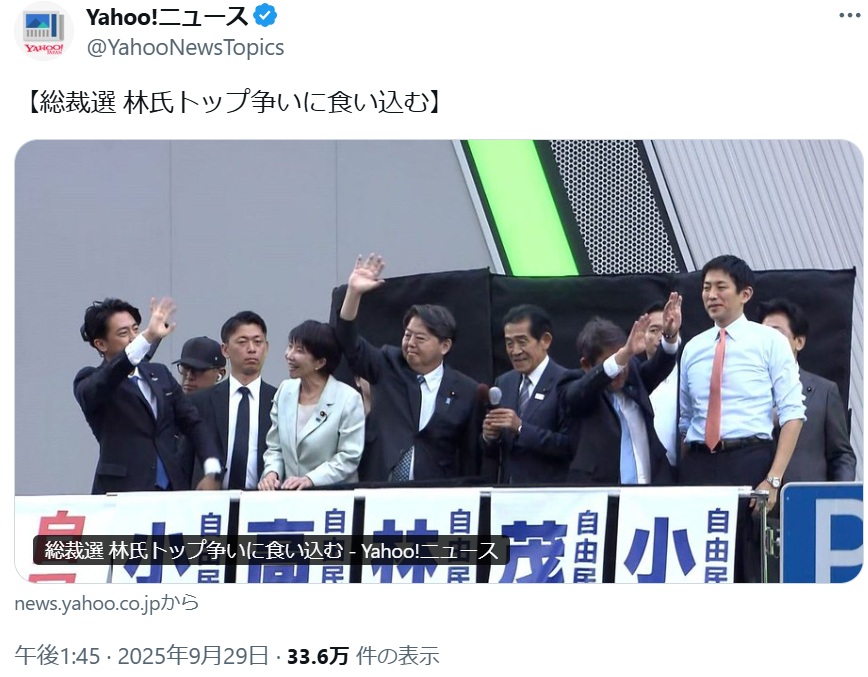
Task: Click the man wearing black cap
Action: [x=198, y=363]
